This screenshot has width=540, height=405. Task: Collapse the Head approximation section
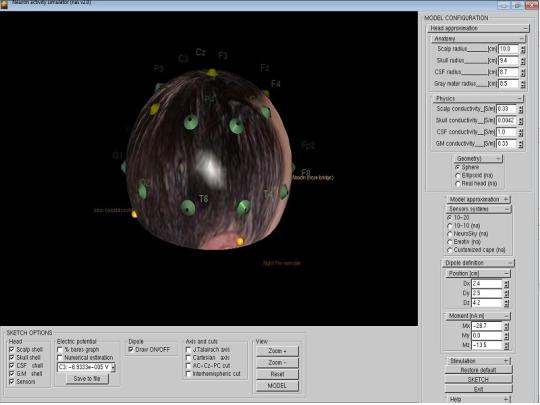(525, 28)
